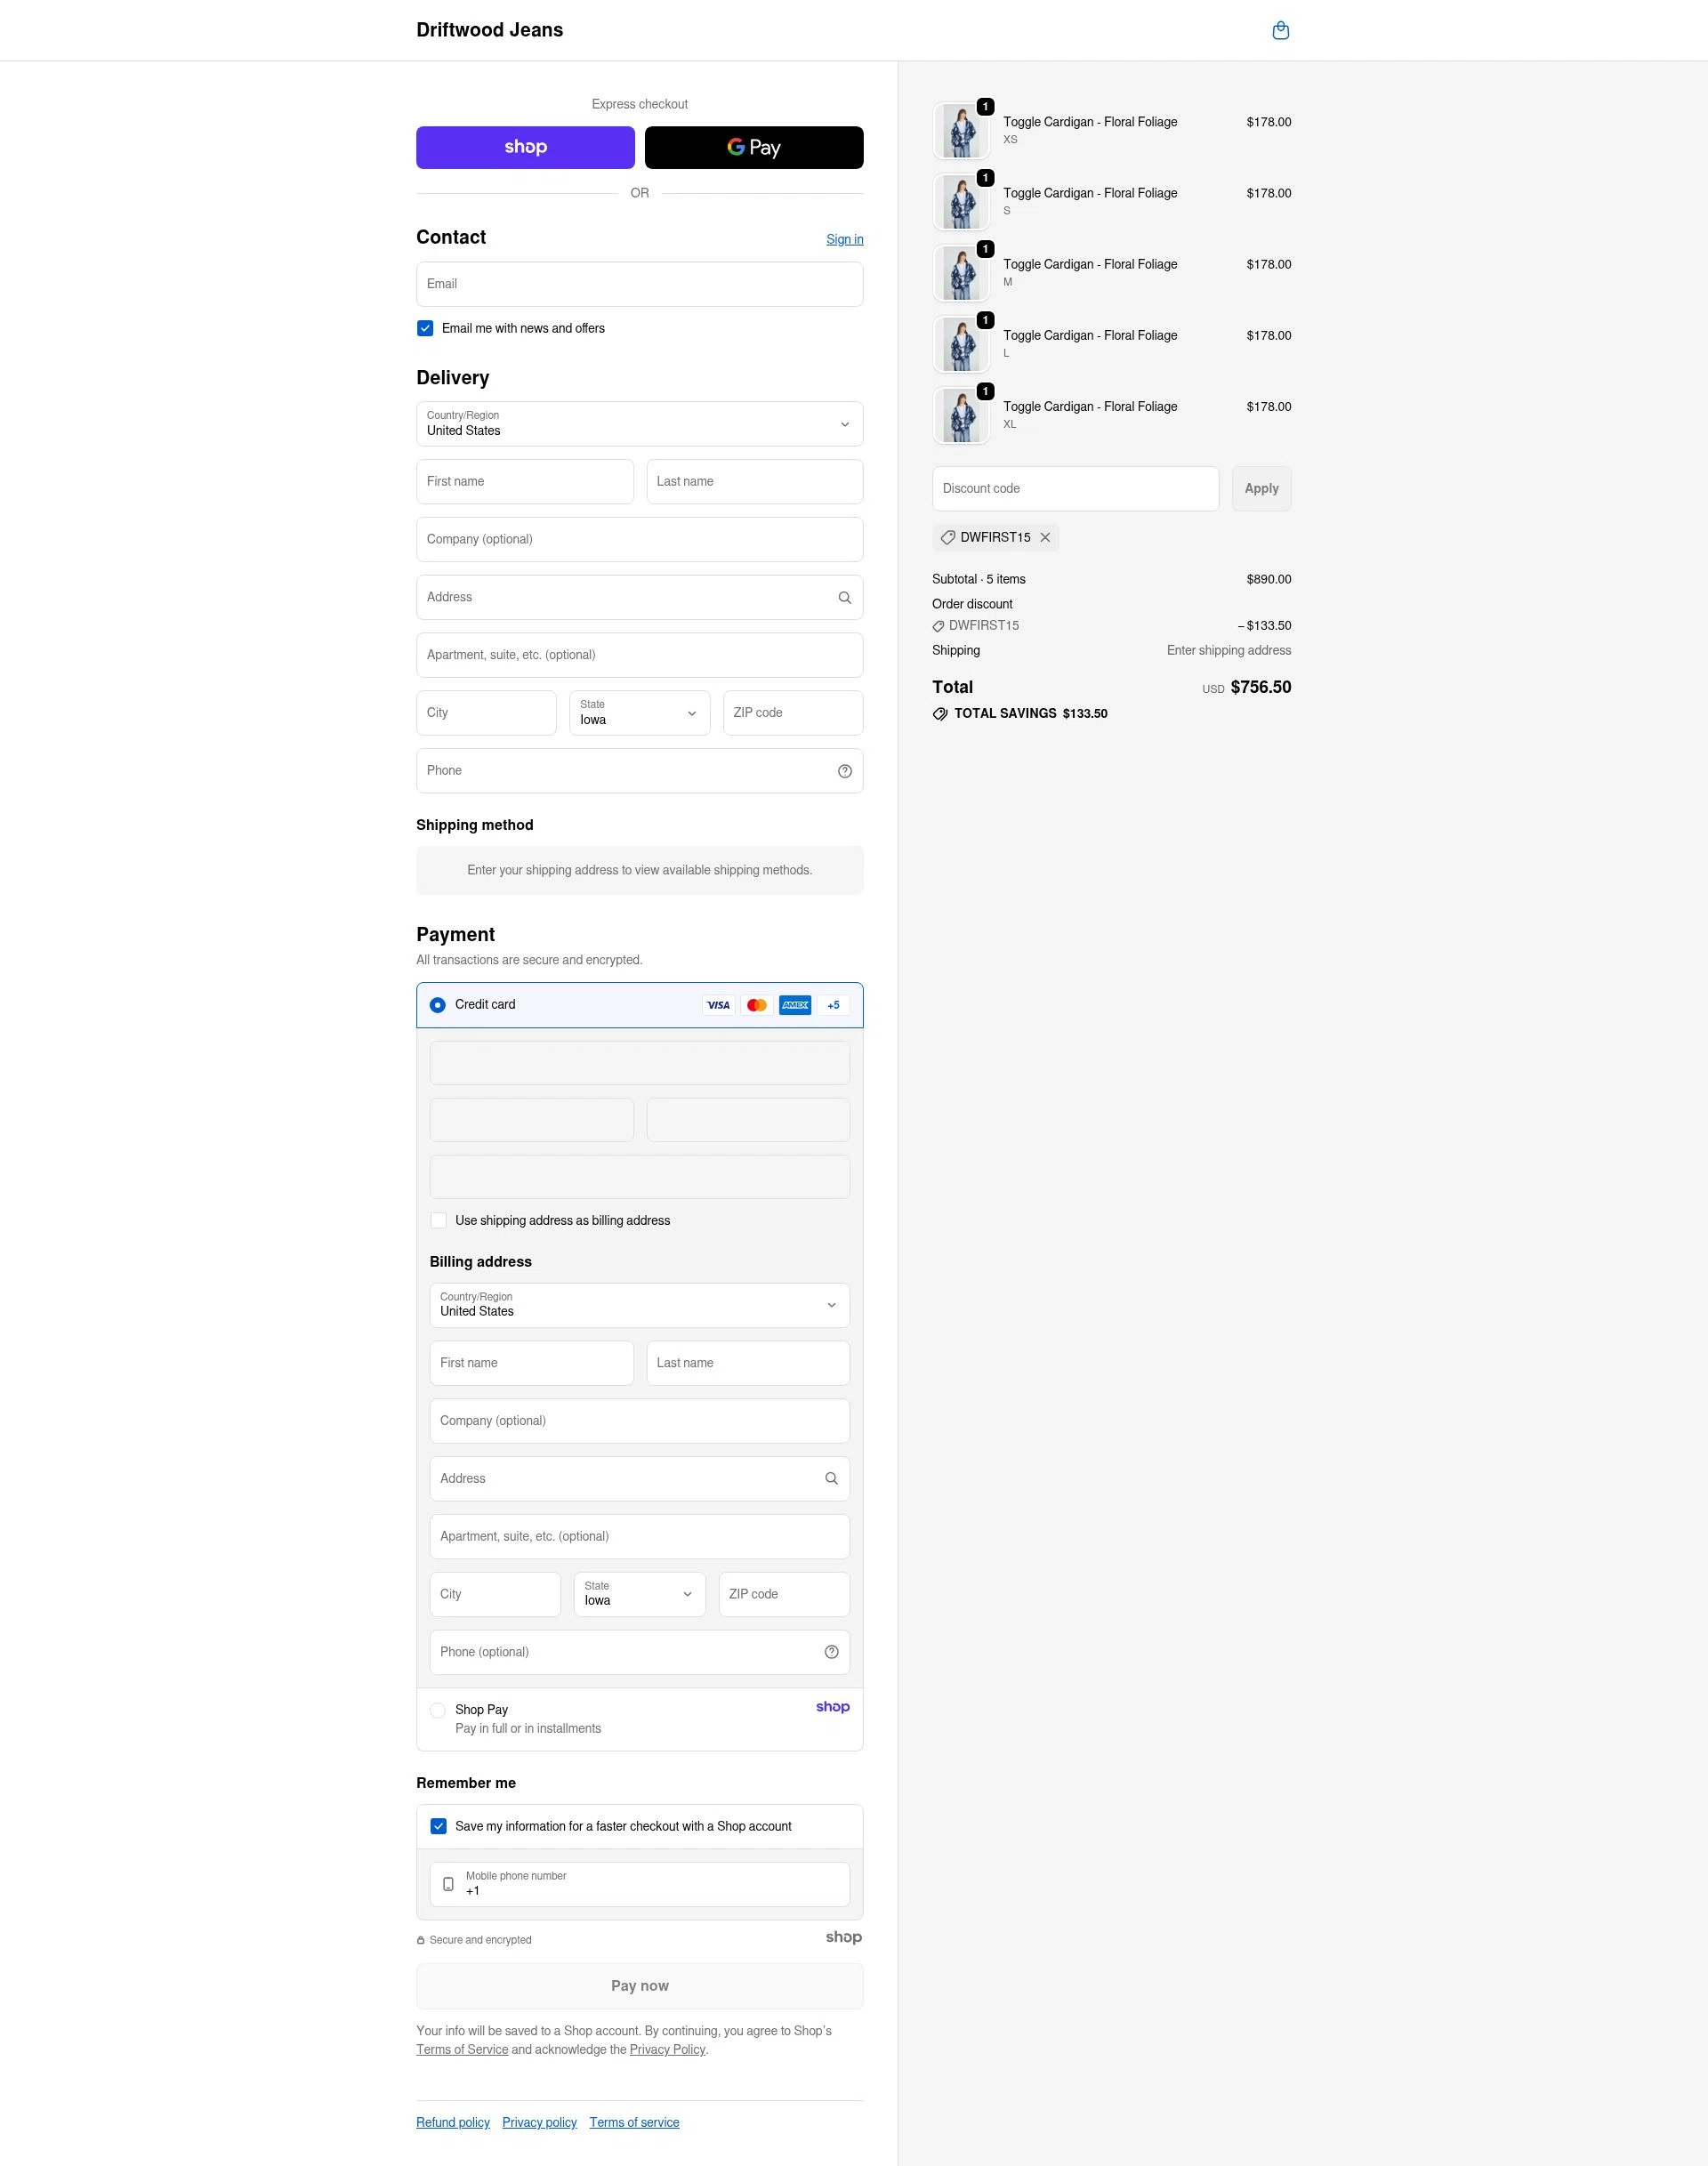The width and height of the screenshot is (1708, 2166).
Task: Open the cart icon in the header
Action: [1281, 31]
